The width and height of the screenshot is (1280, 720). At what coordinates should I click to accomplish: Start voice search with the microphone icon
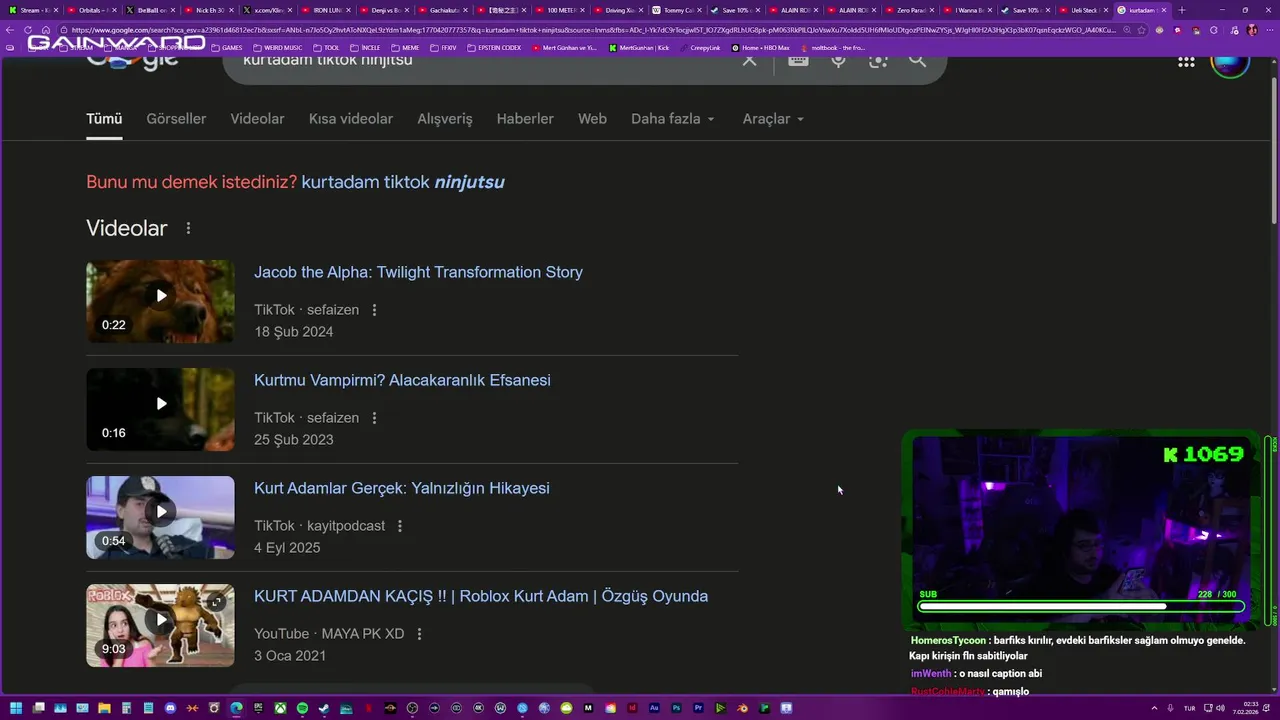pos(838,60)
